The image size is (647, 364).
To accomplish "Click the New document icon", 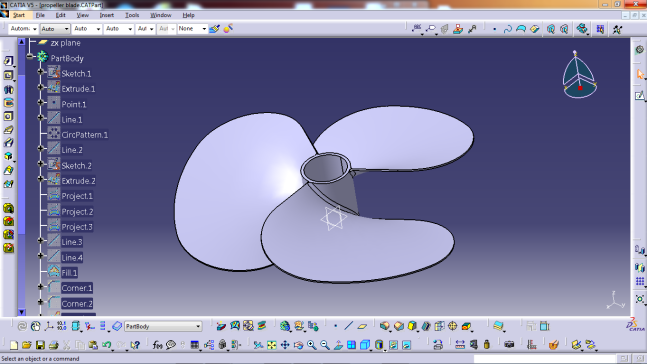I will click(14, 345).
